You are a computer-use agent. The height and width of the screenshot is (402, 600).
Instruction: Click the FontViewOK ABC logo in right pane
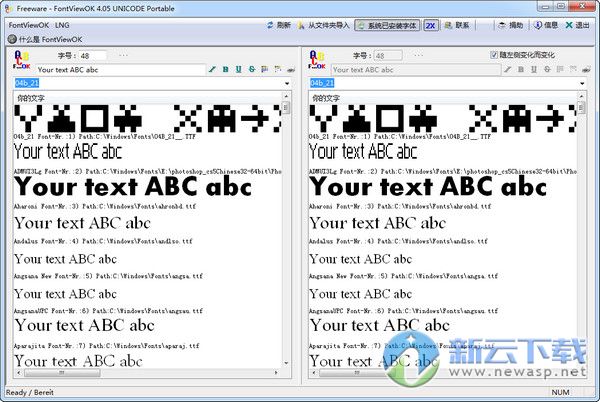pyautogui.click(x=317, y=60)
